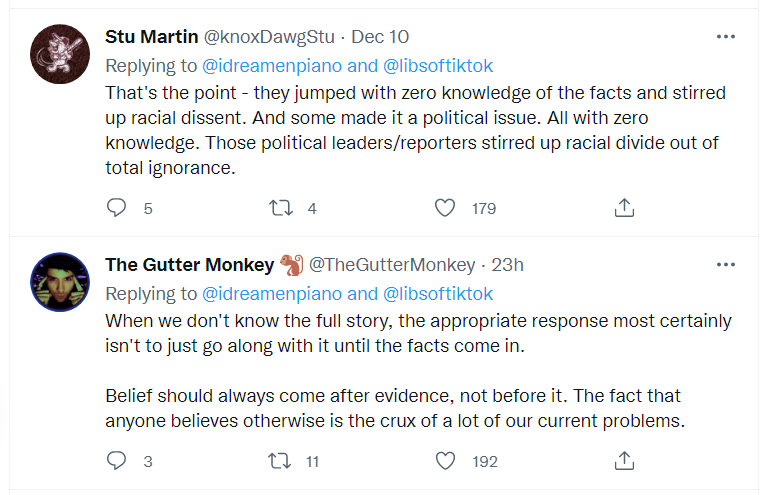This screenshot has height=495, width=765.
Task: Like Stu Martin's tweet
Action: (446, 208)
